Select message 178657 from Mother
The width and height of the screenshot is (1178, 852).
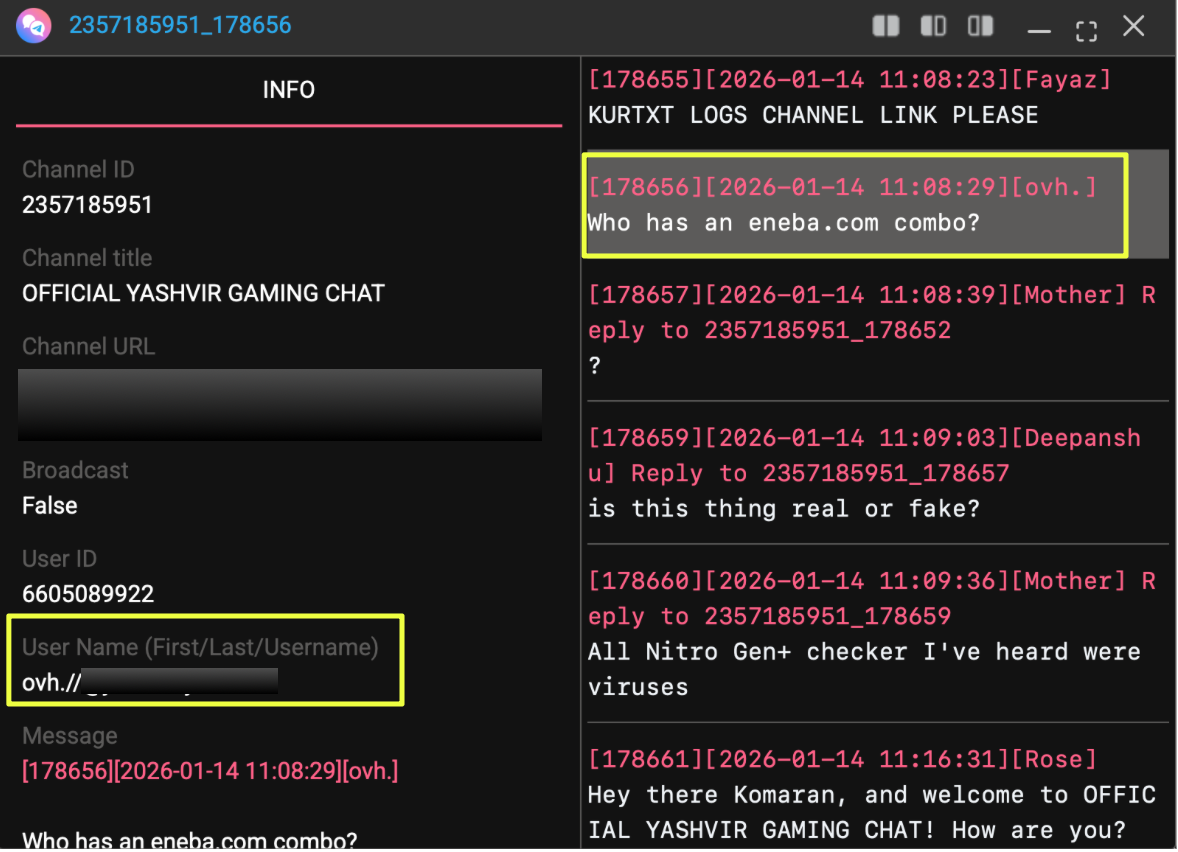coord(870,330)
